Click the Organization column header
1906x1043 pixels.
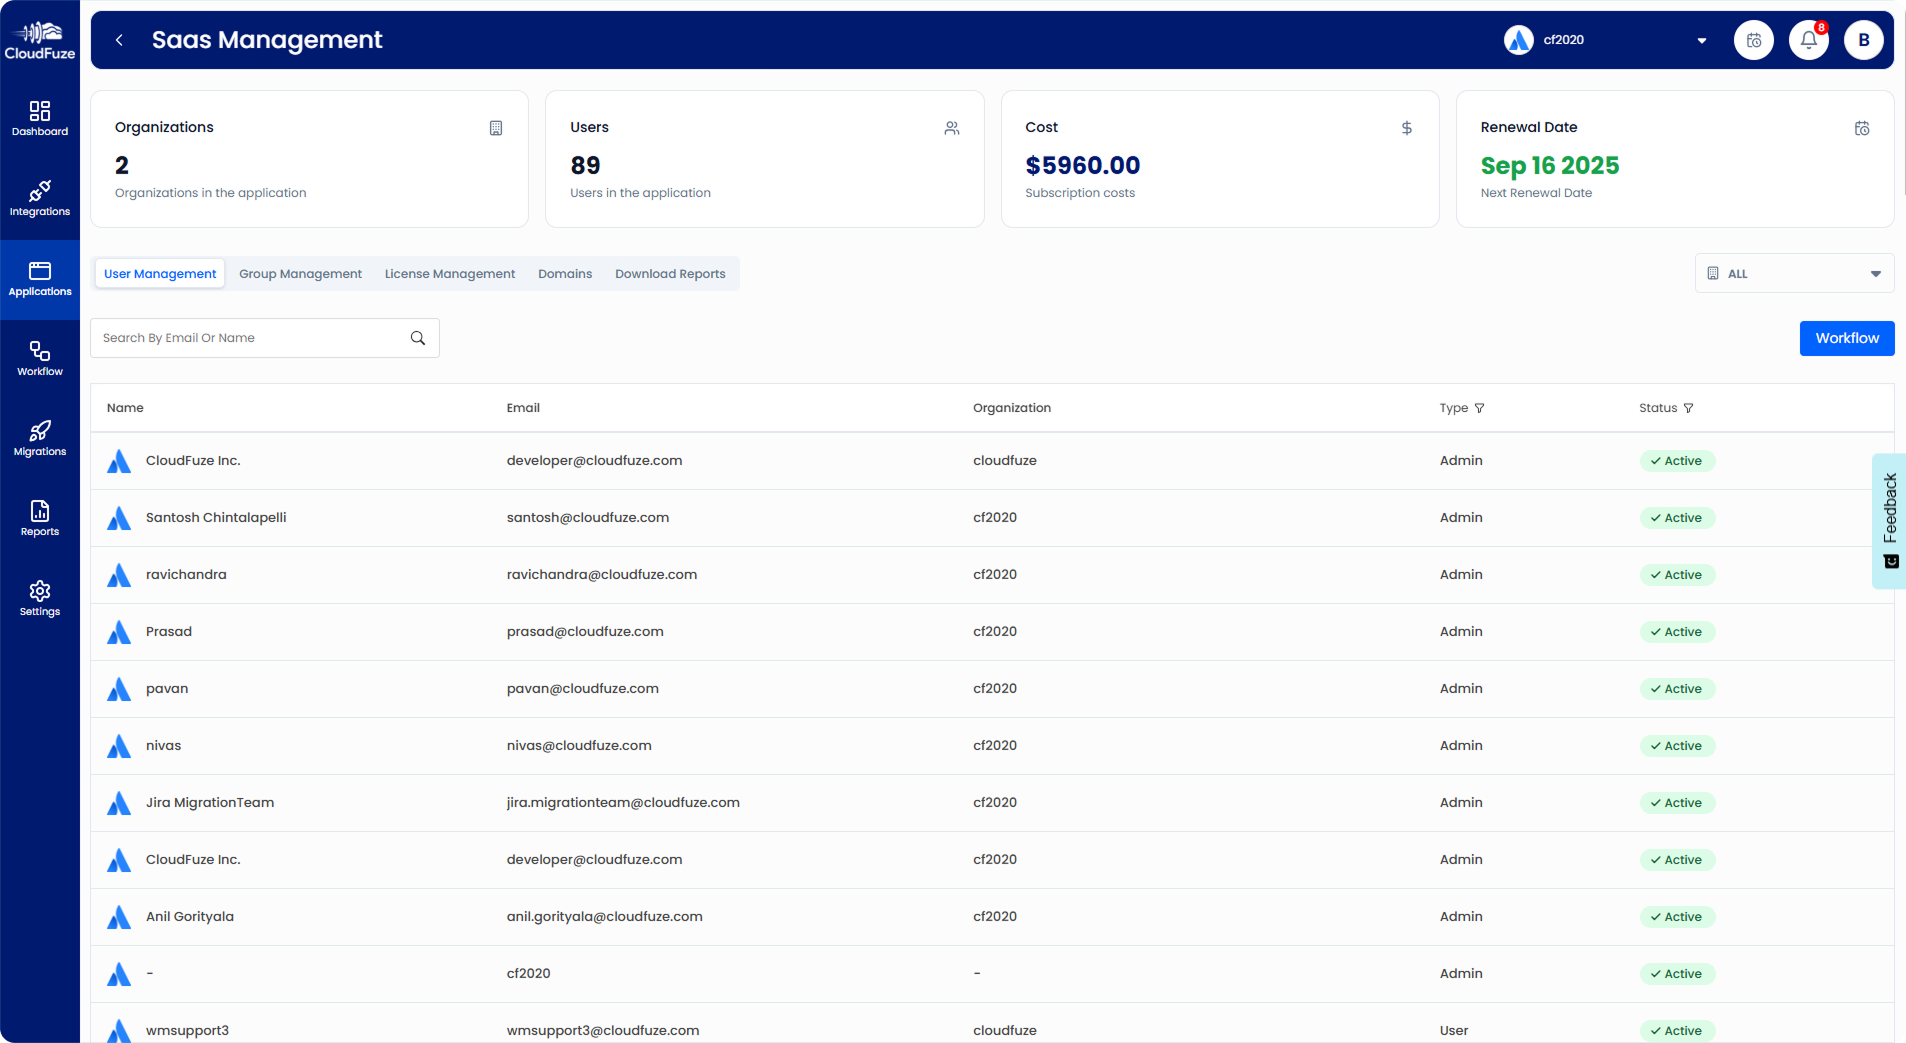[1012, 408]
